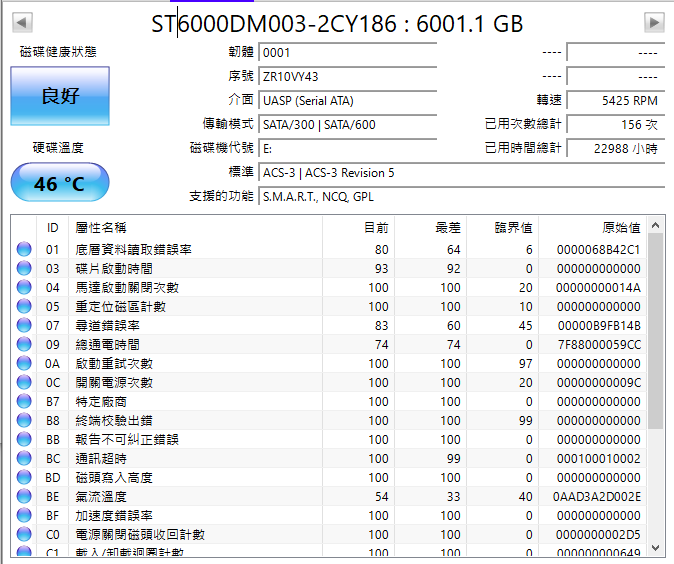Select the 開關電源次數 attribute row
The image size is (674, 564).
coord(328,382)
